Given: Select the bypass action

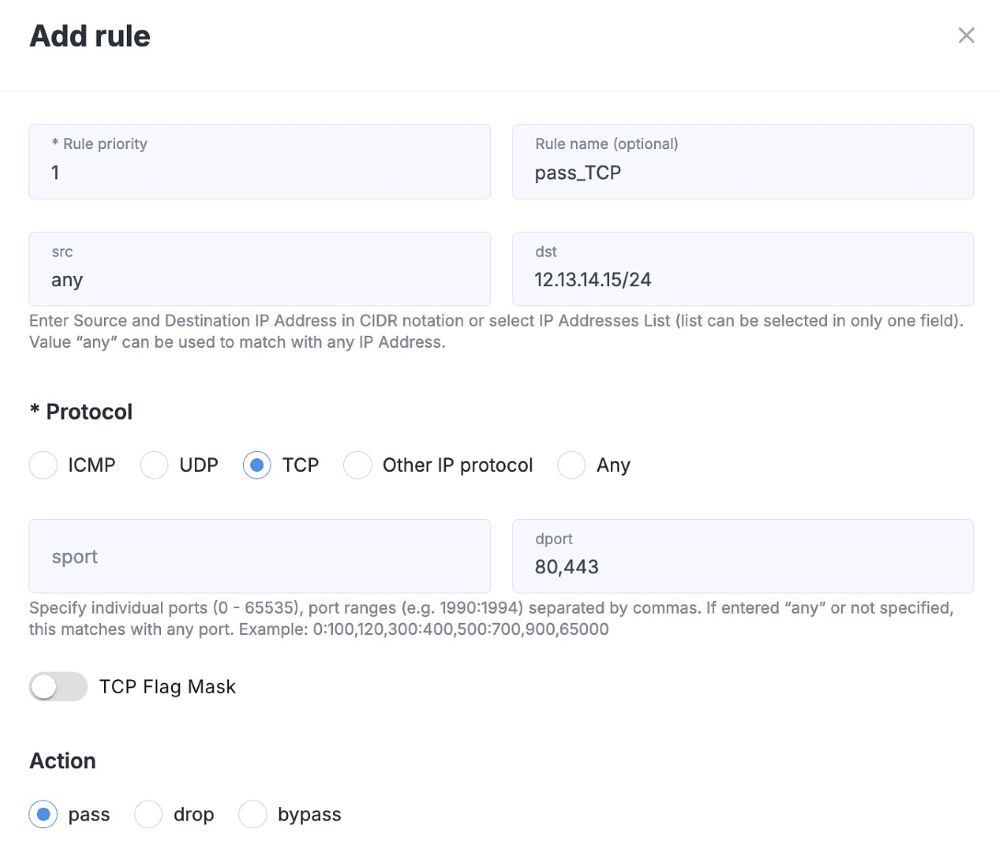Looking at the screenshot, I should click(x=253, y=814).
